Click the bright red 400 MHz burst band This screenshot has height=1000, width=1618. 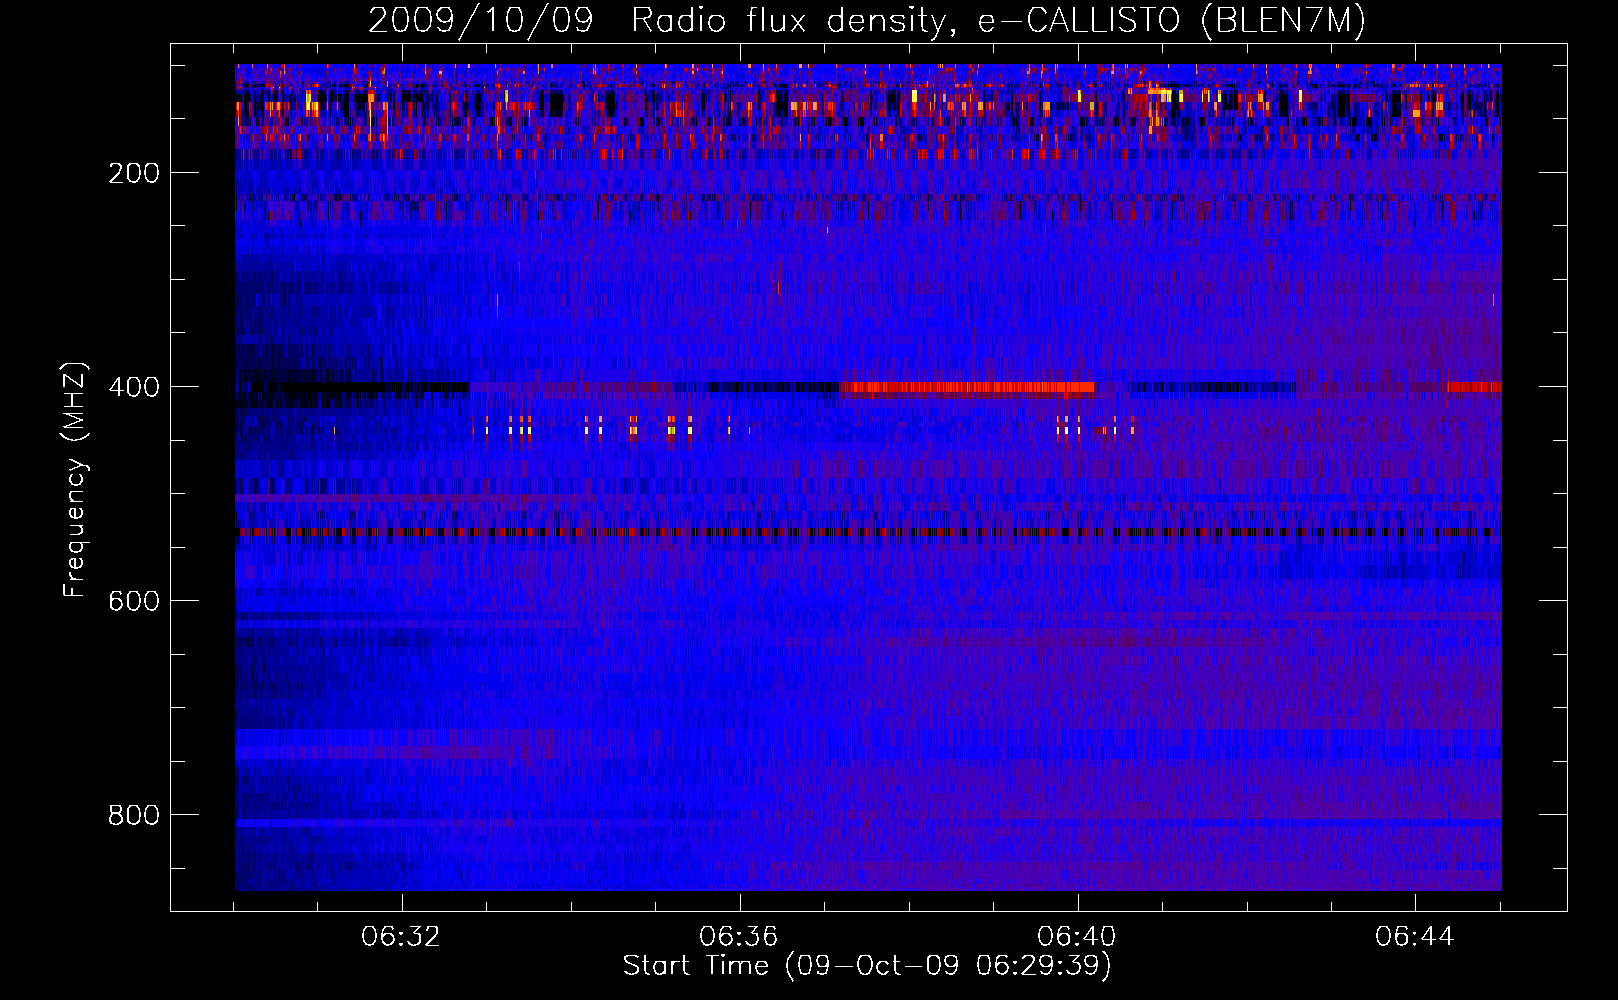968,388
